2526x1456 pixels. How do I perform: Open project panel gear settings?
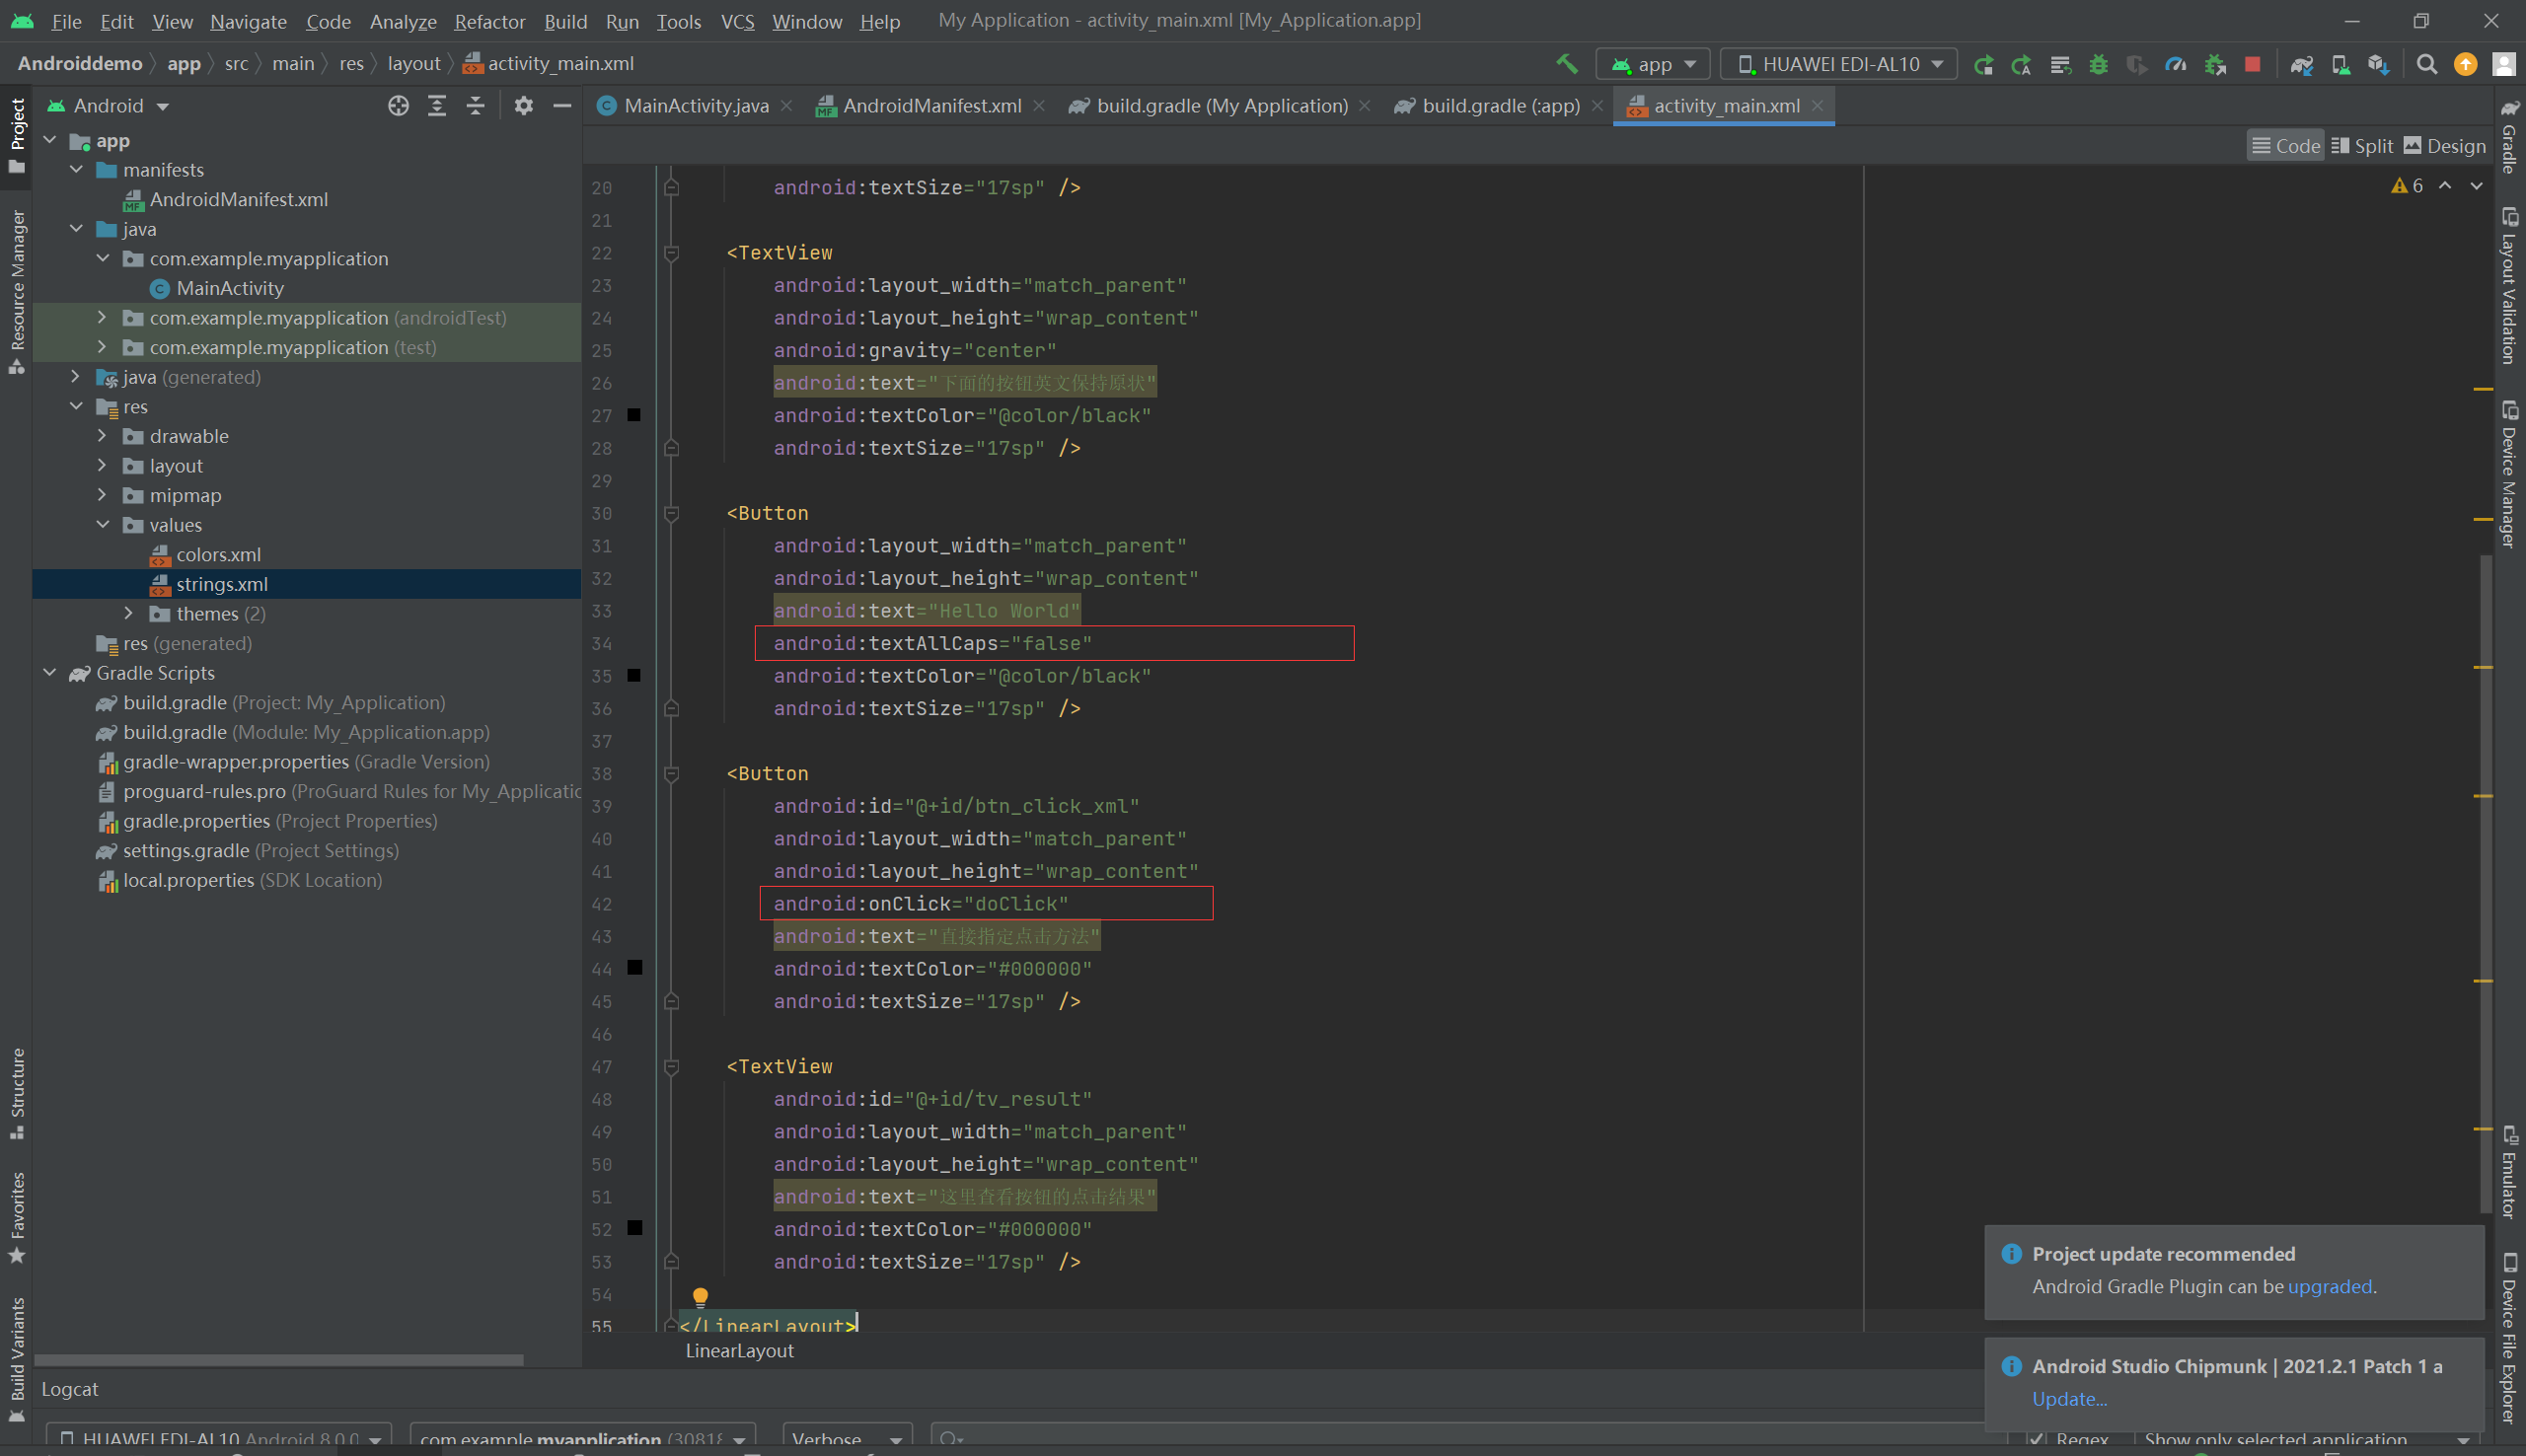523,105
